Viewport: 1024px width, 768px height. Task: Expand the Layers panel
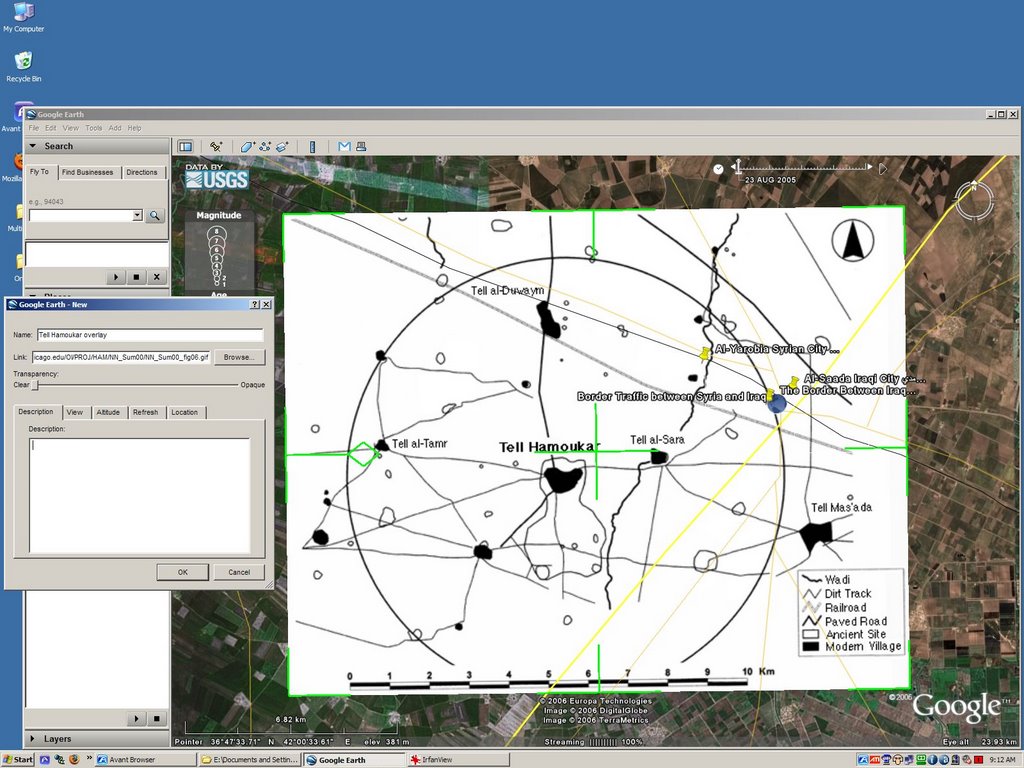coord(32,739)
